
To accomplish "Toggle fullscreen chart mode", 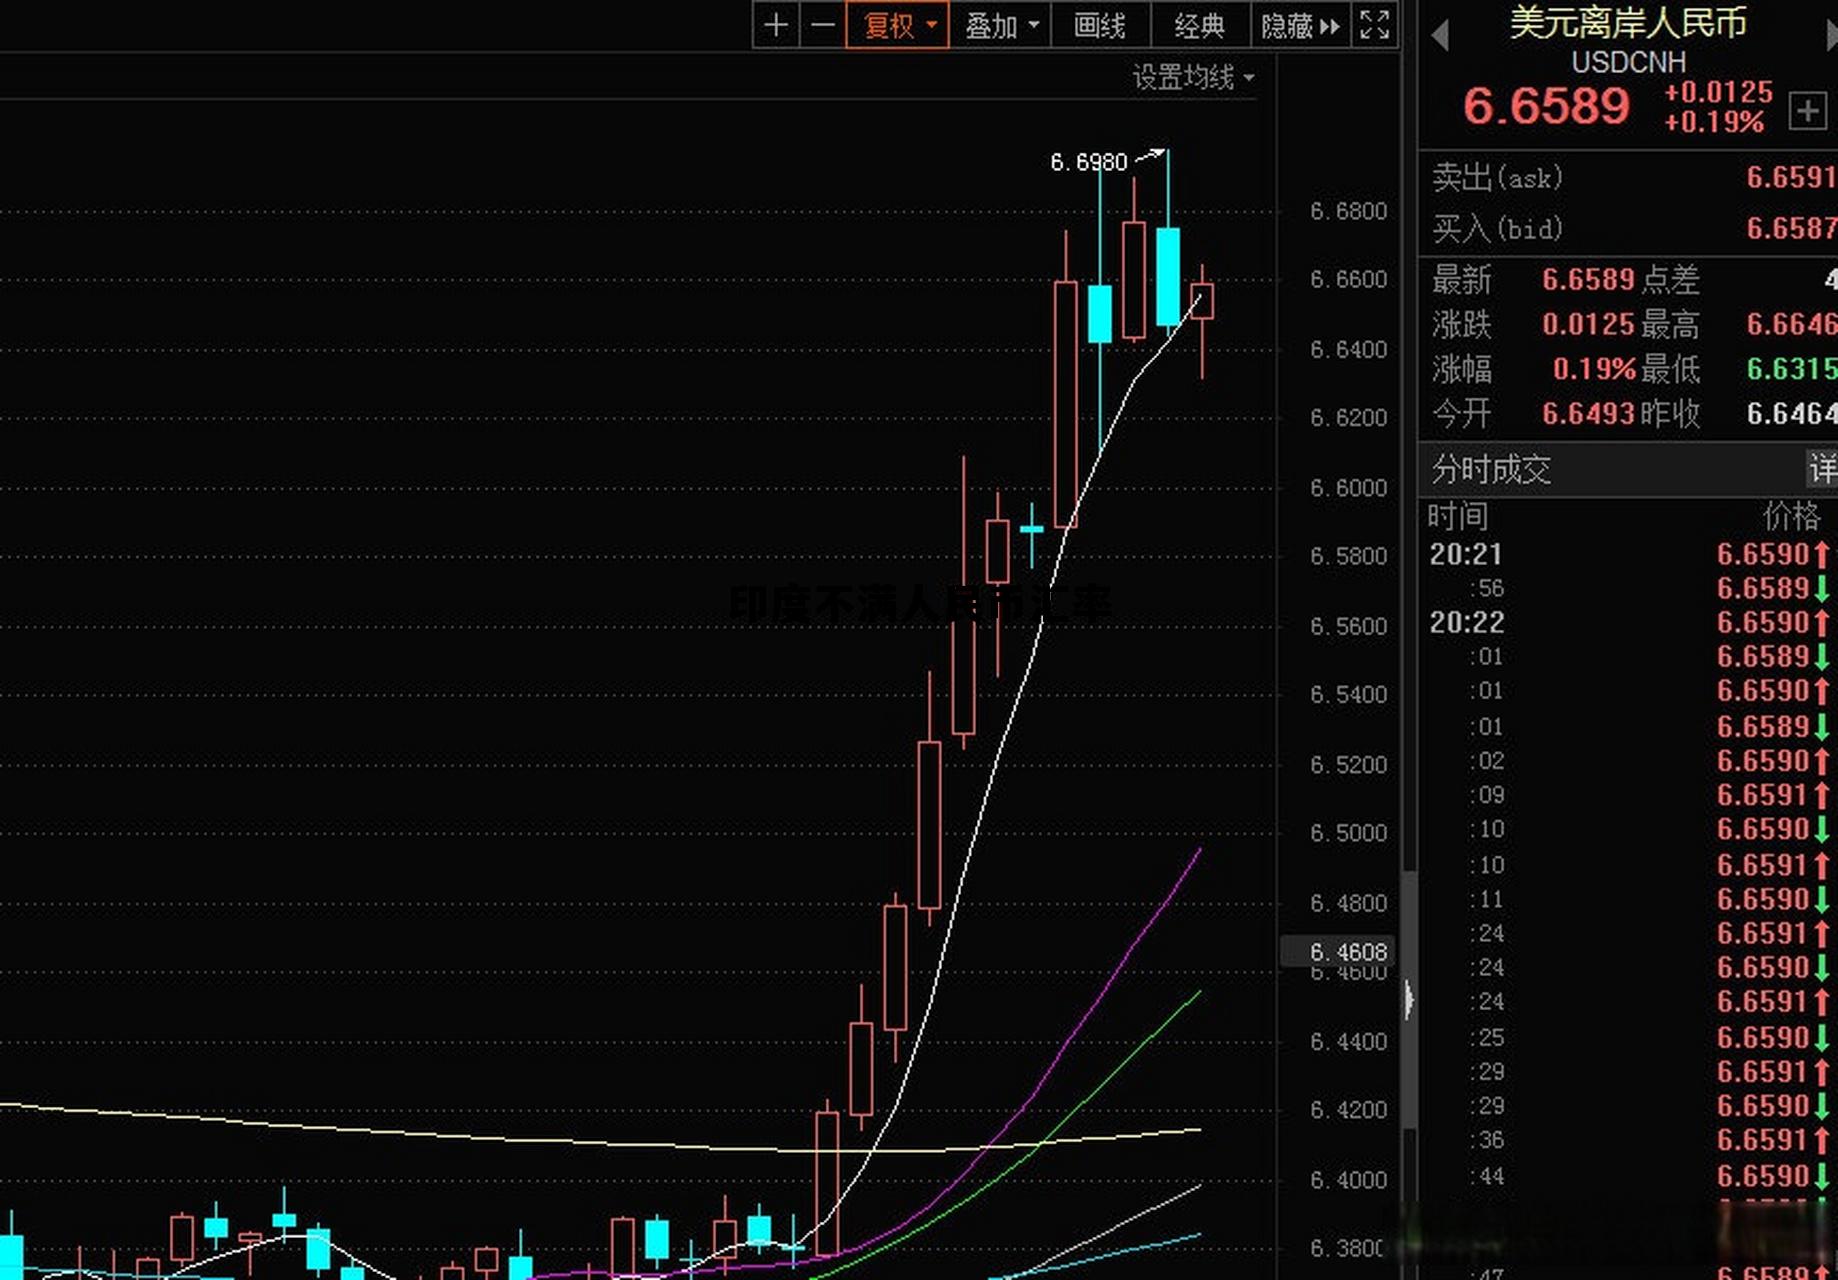I will pyautogui.click(x=1375, y=25).
